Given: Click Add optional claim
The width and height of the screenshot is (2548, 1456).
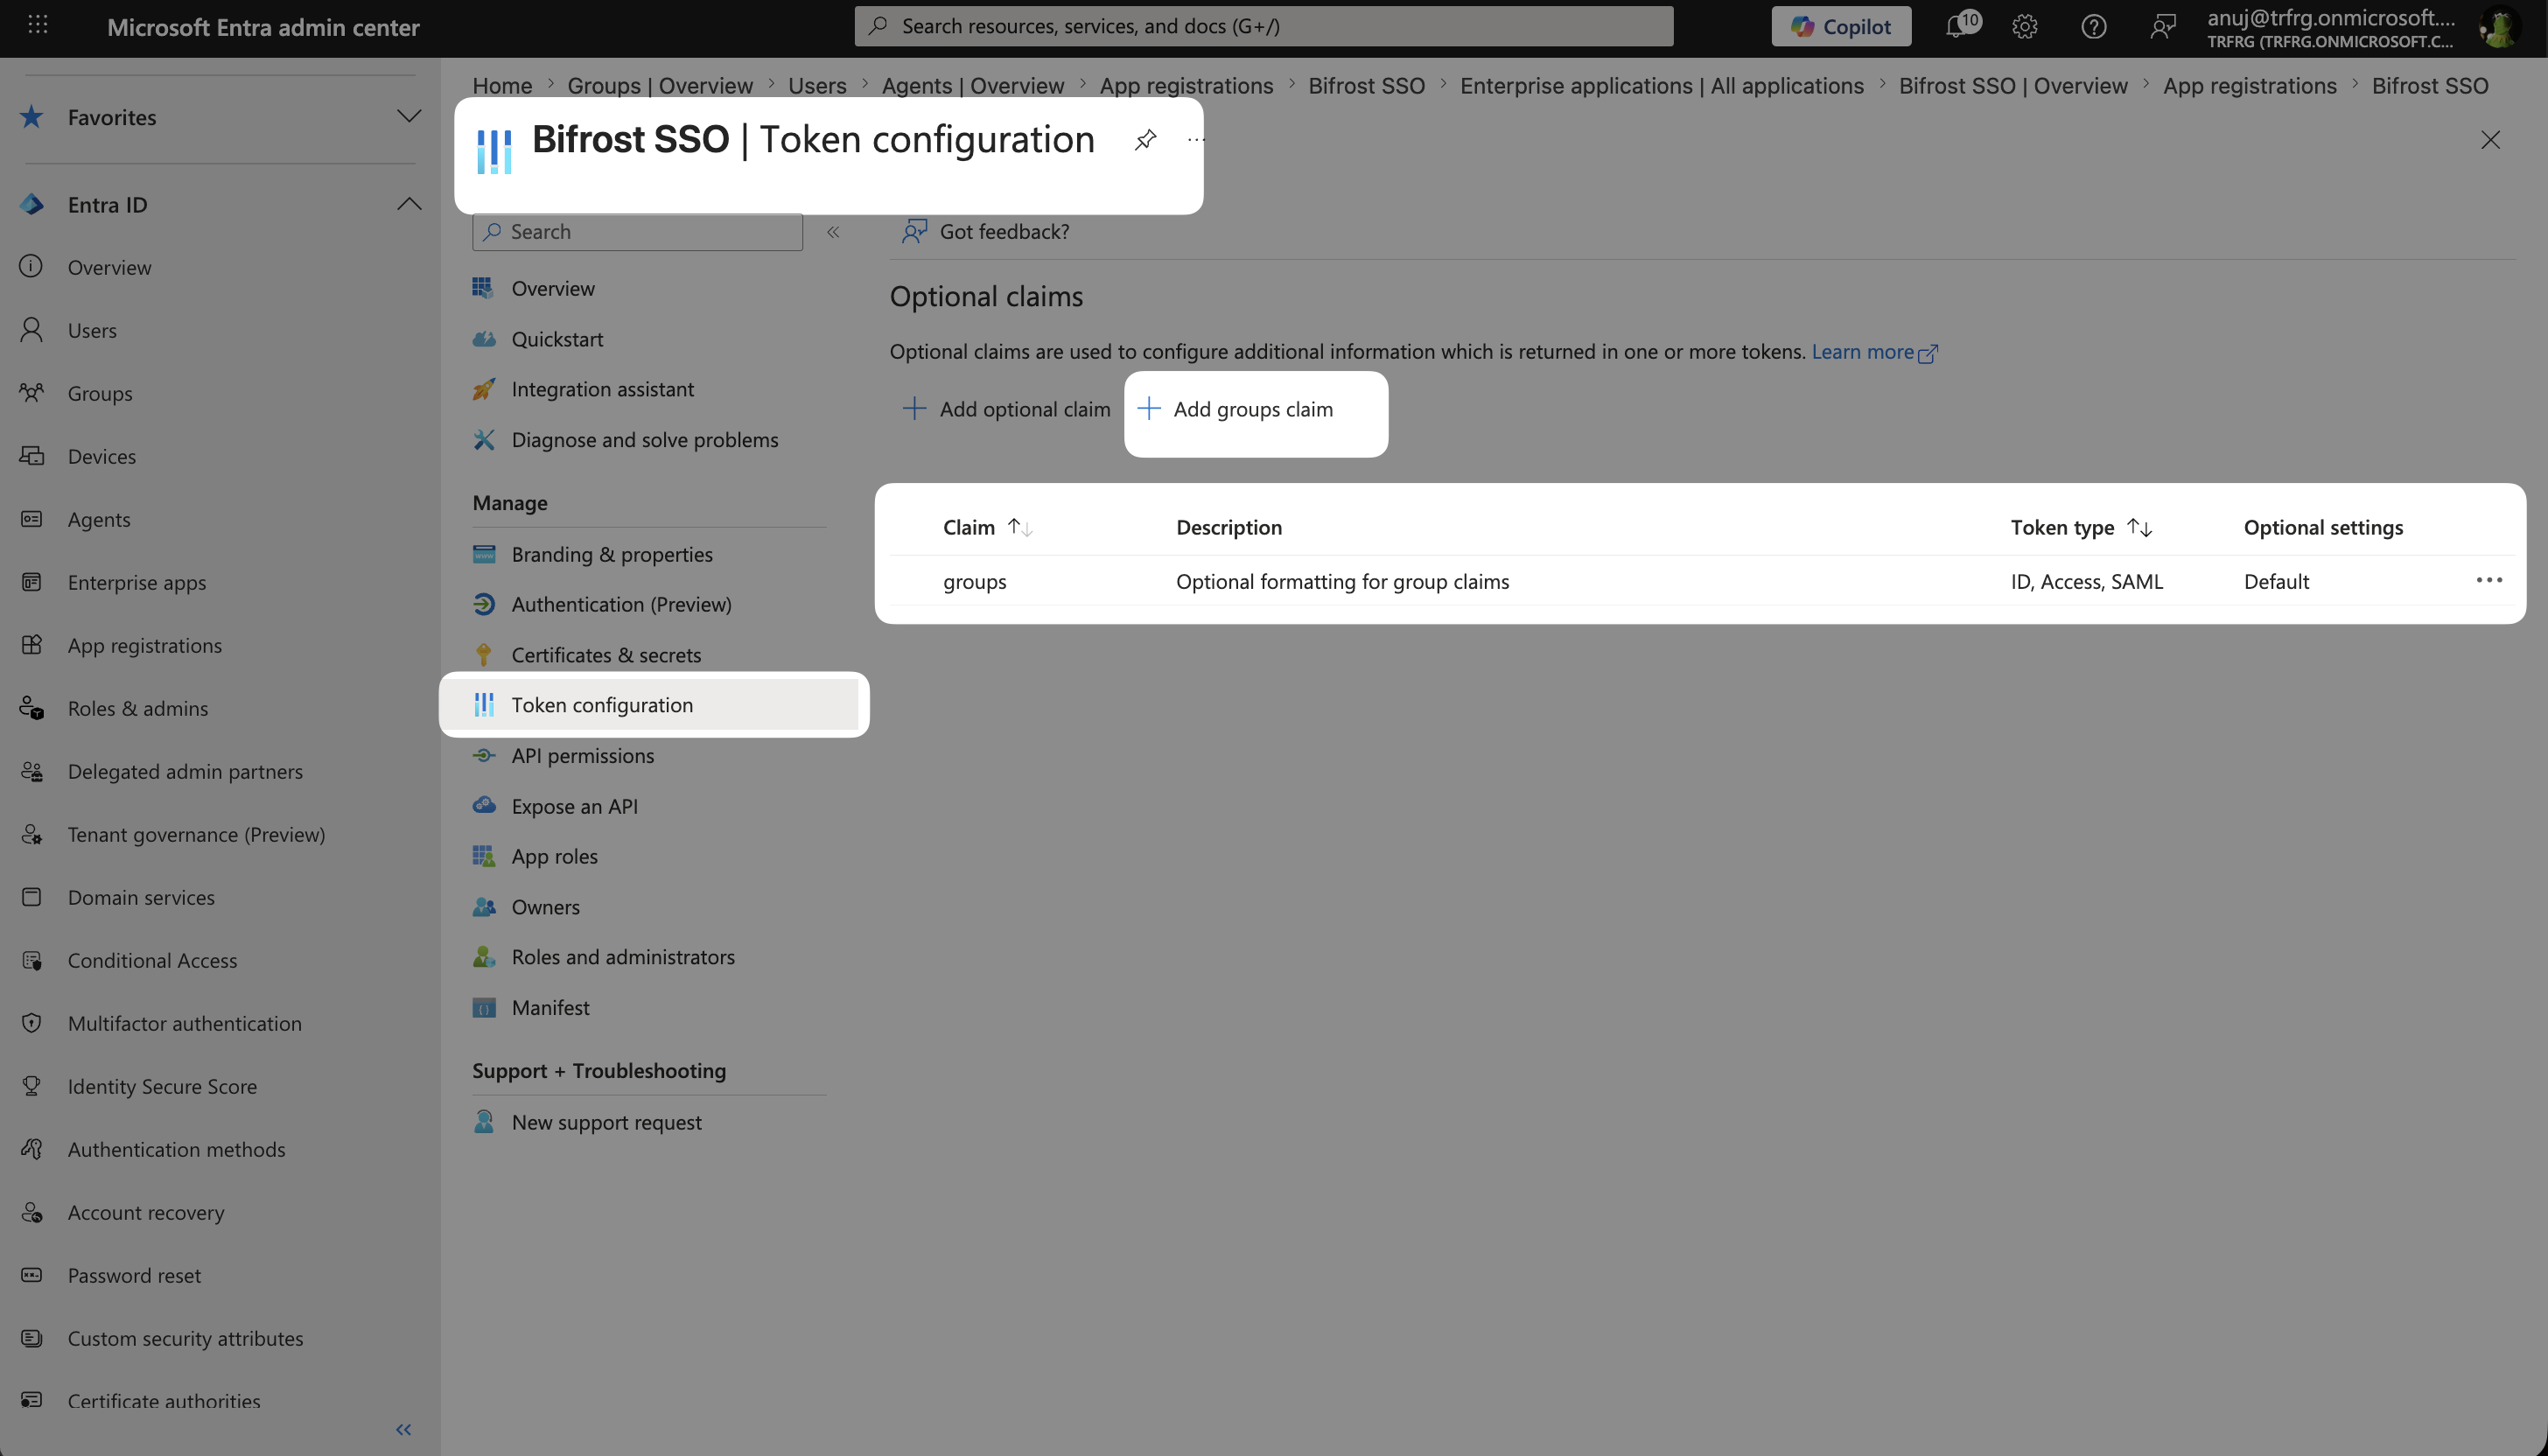Looking at the screenshot, I should [x=1006, y=409].
